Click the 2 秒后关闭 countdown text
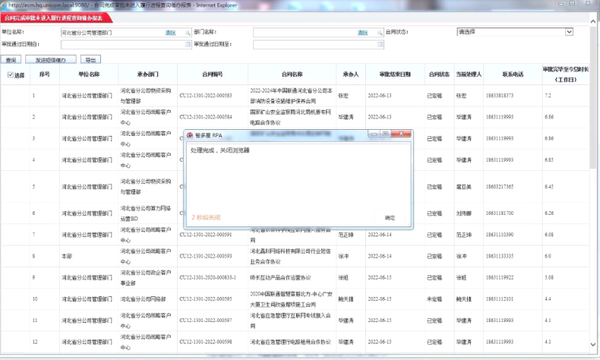 206,218
